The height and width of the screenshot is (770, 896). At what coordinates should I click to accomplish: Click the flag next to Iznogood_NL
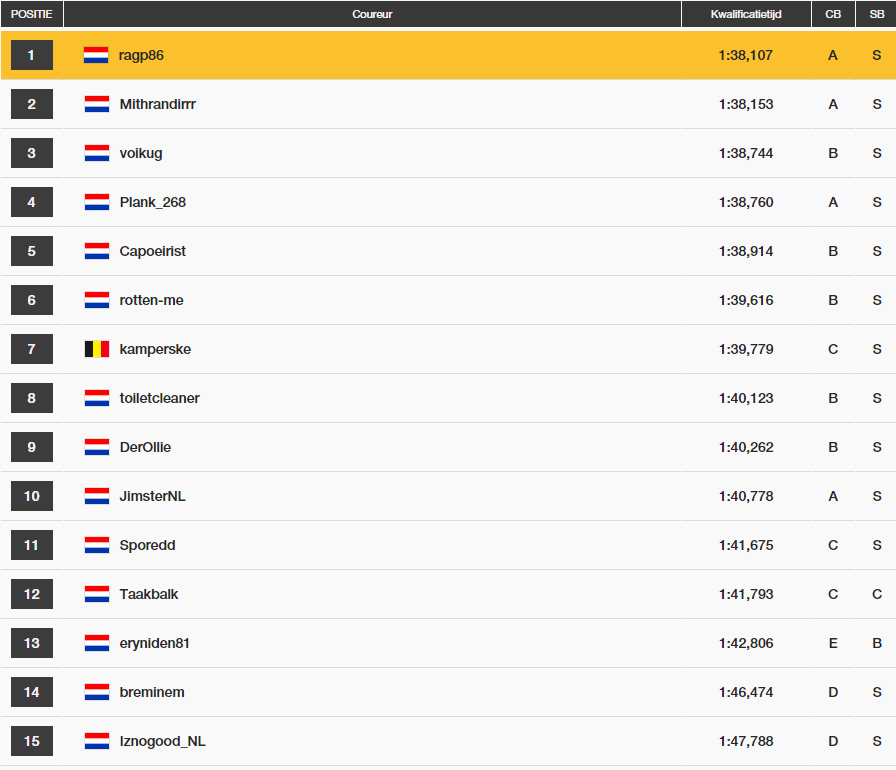[x=96, y=741]
